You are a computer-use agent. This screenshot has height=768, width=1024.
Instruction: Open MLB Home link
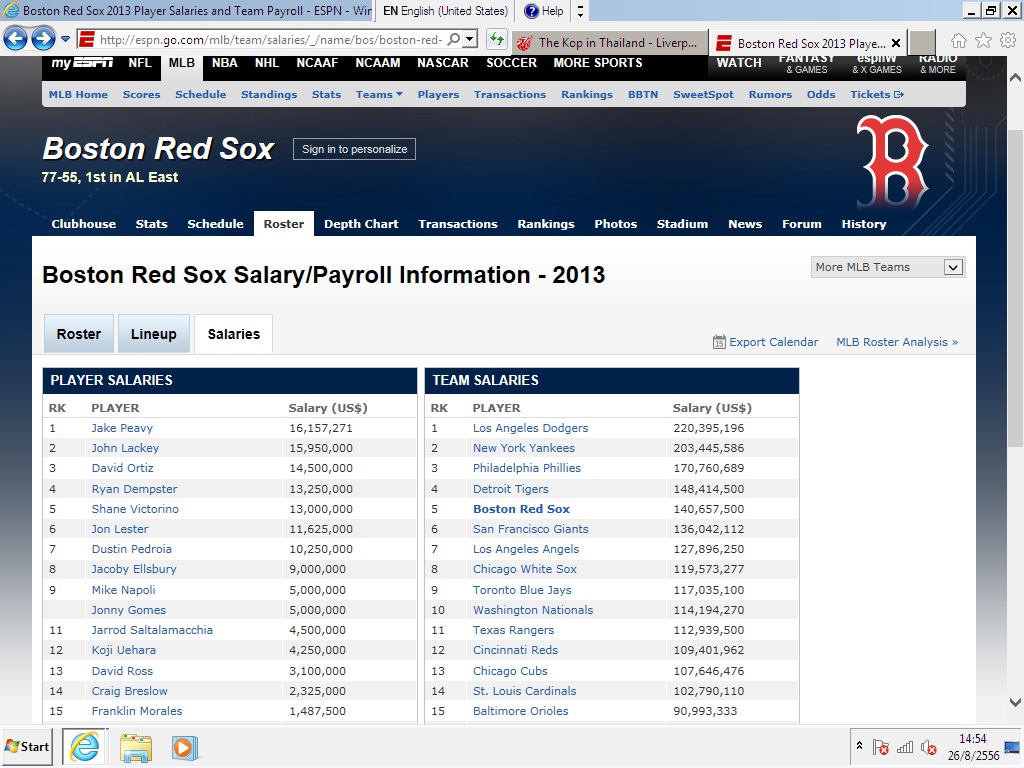point(78,95)
